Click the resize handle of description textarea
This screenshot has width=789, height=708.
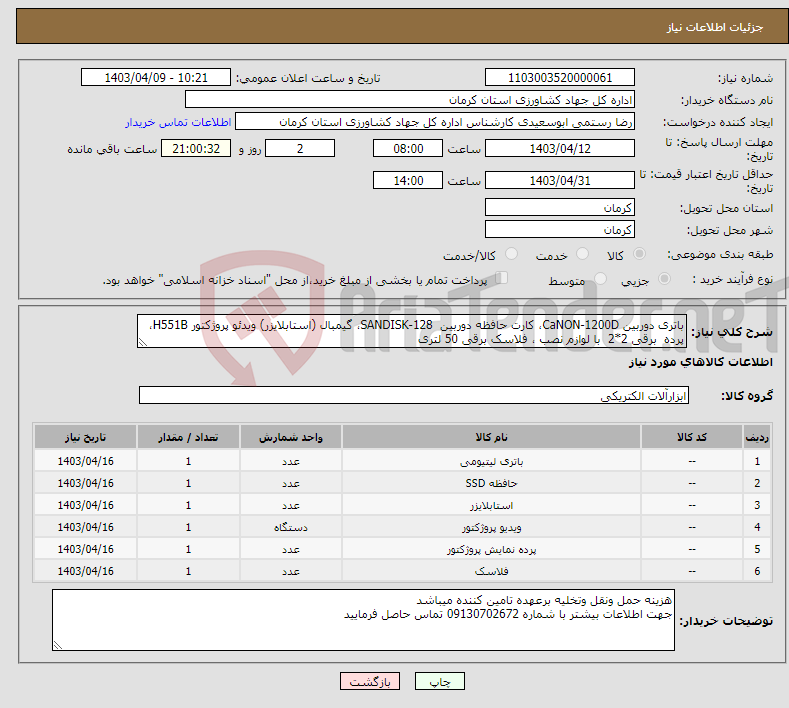(143, 343)
